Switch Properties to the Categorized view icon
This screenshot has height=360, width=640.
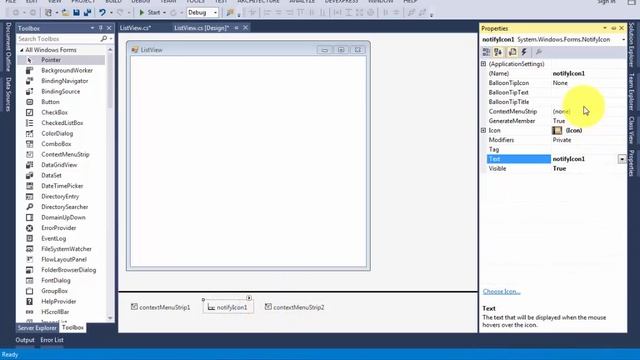[x=486, y=52]
